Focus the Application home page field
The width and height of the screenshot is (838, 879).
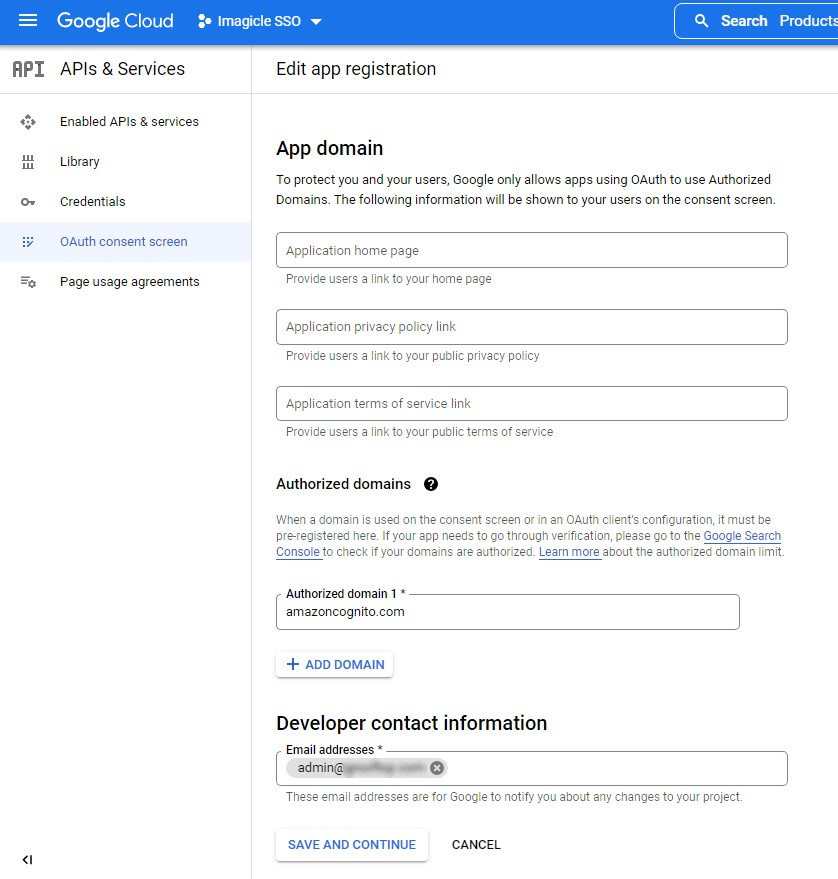(x=531, y=250)
